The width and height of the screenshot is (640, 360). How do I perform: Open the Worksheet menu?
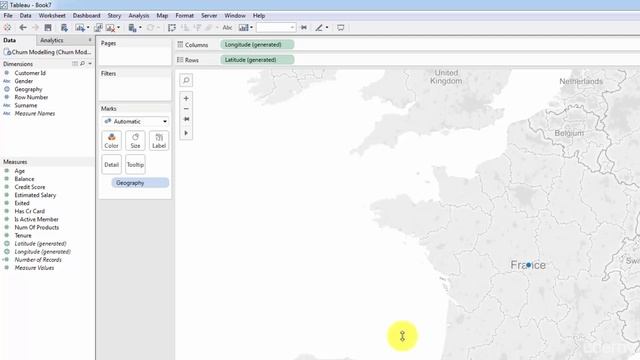click(52, 16)
